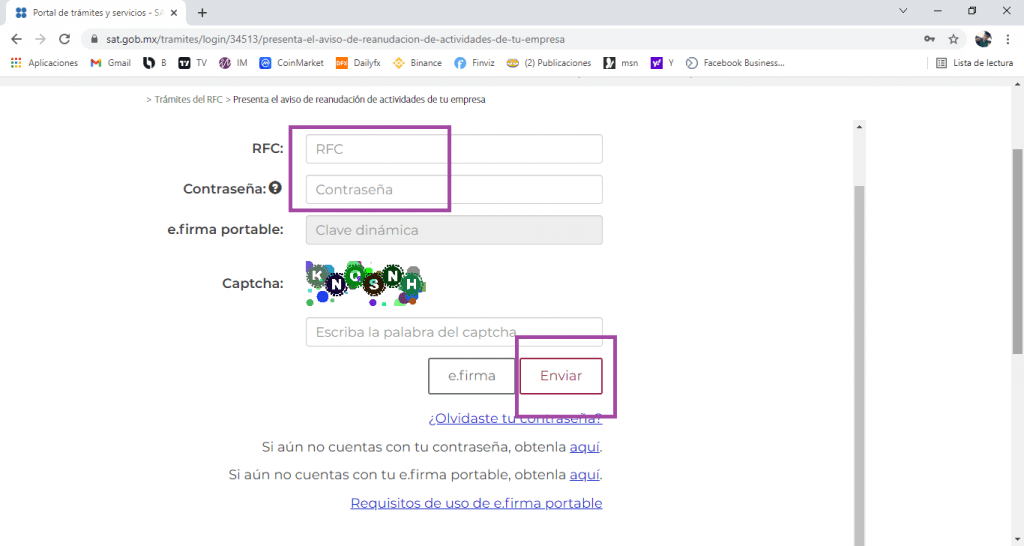Restore down the Chrome window

point(972,11)
